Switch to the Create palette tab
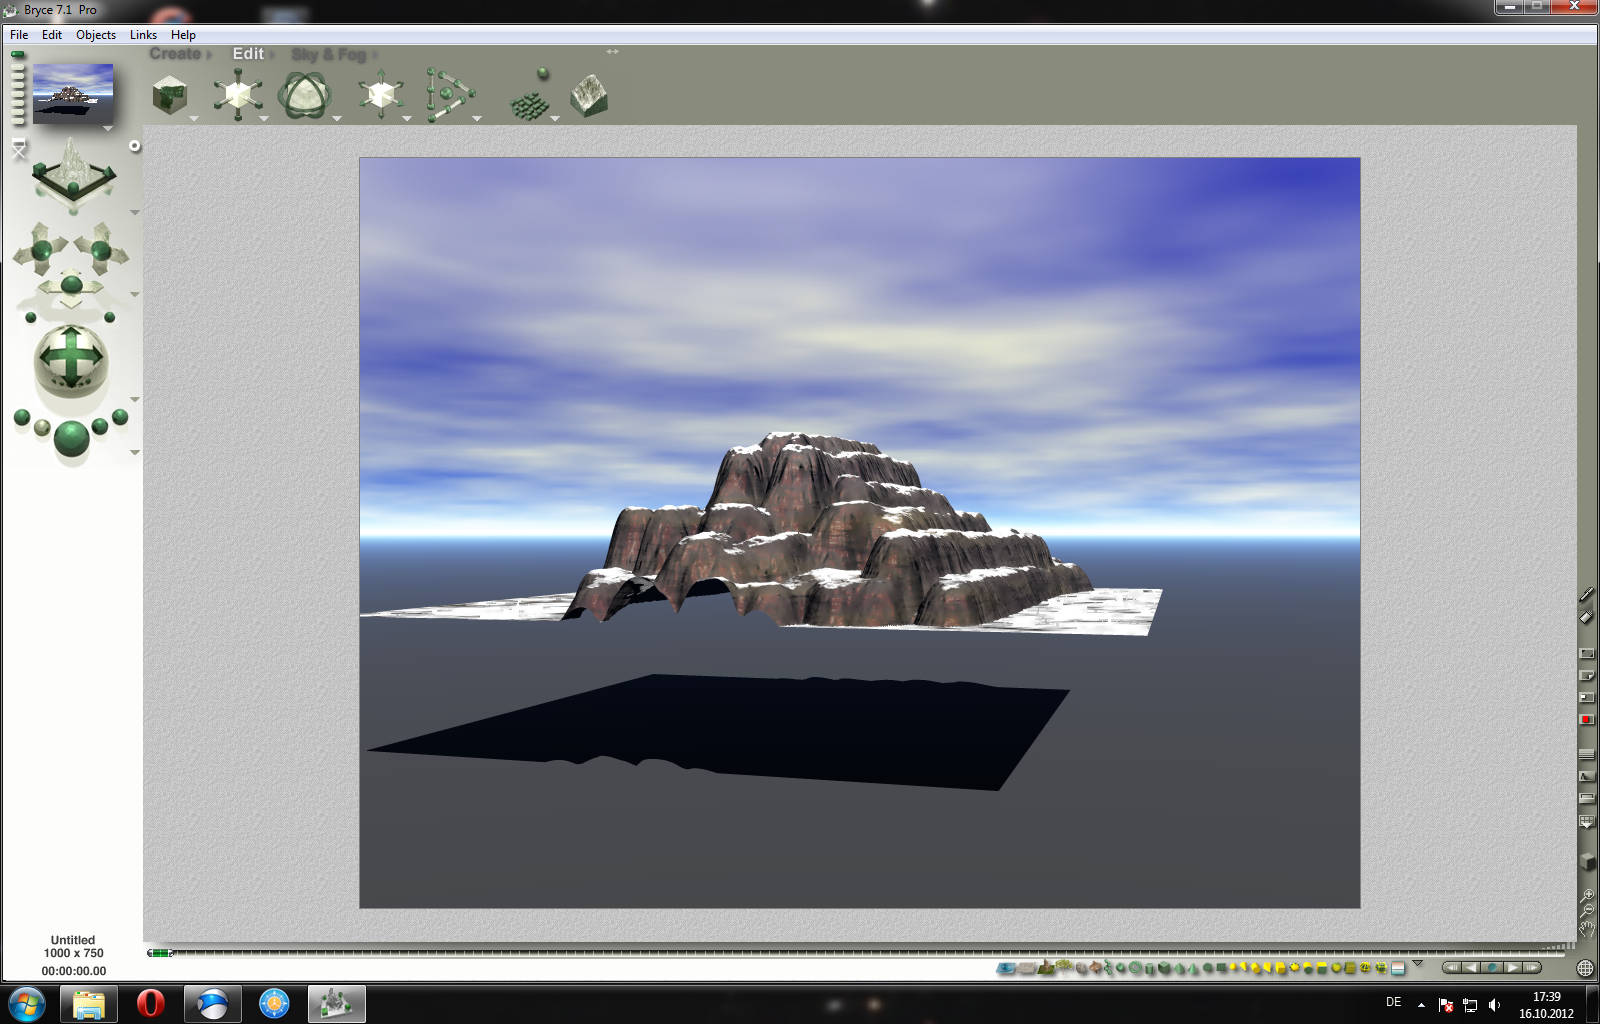Image resolution: width=1600 pixels, height=1024 pixels. tap(175, 54)
